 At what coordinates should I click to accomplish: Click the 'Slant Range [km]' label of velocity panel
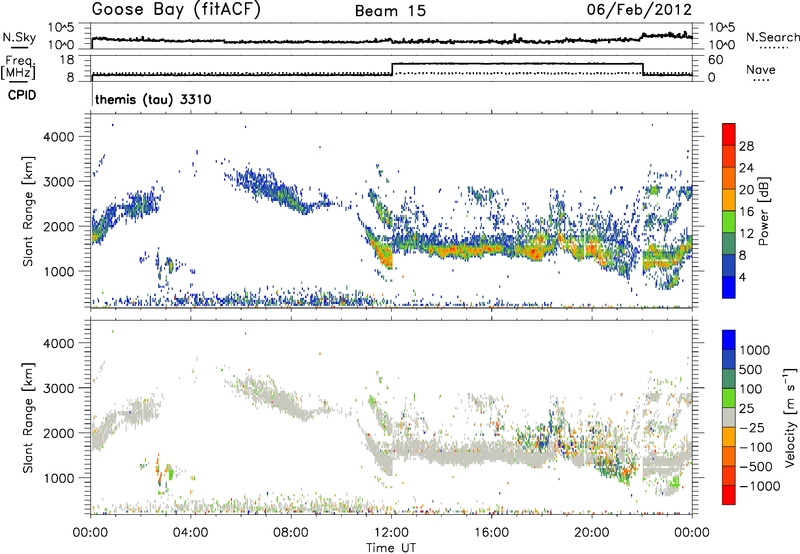pos(28,417)
